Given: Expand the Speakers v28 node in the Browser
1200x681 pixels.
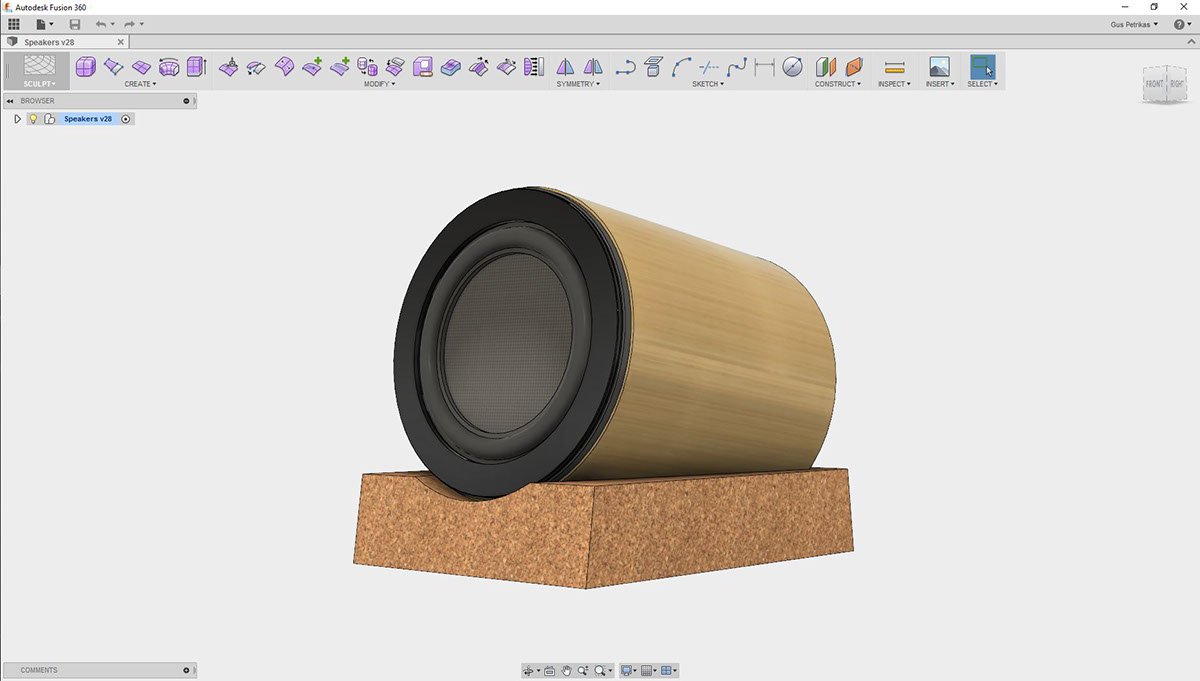Looking at the screenshot, I should (17, 118).
